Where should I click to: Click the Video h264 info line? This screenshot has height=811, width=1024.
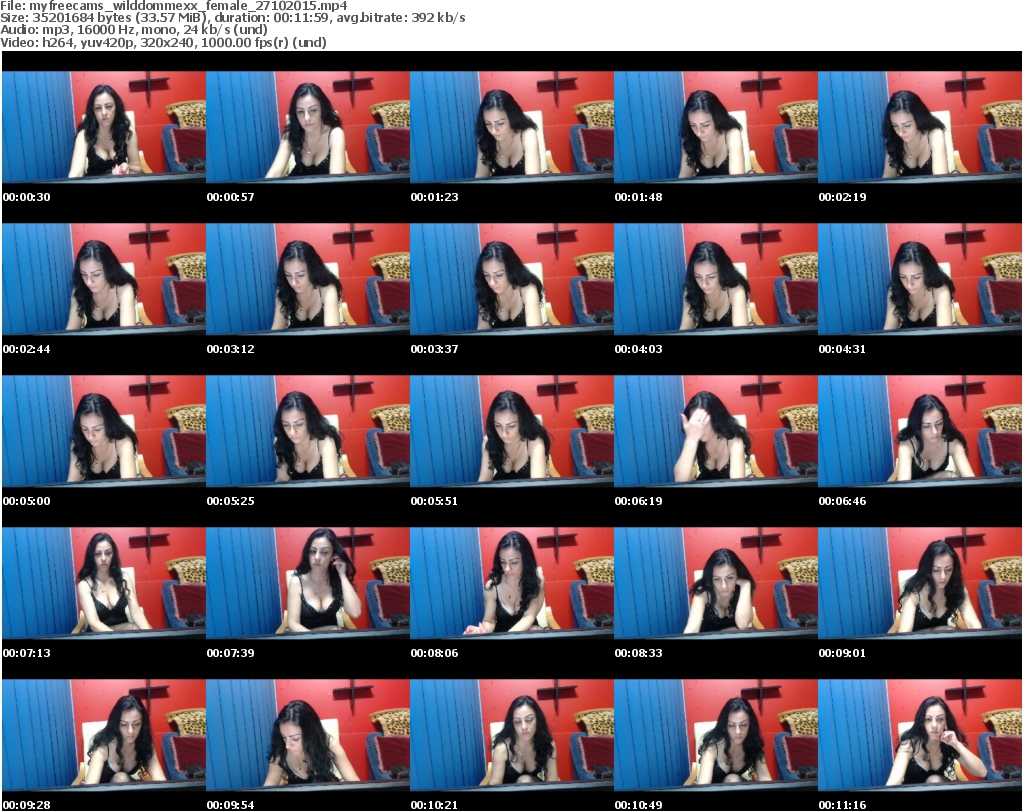(163, 42)
